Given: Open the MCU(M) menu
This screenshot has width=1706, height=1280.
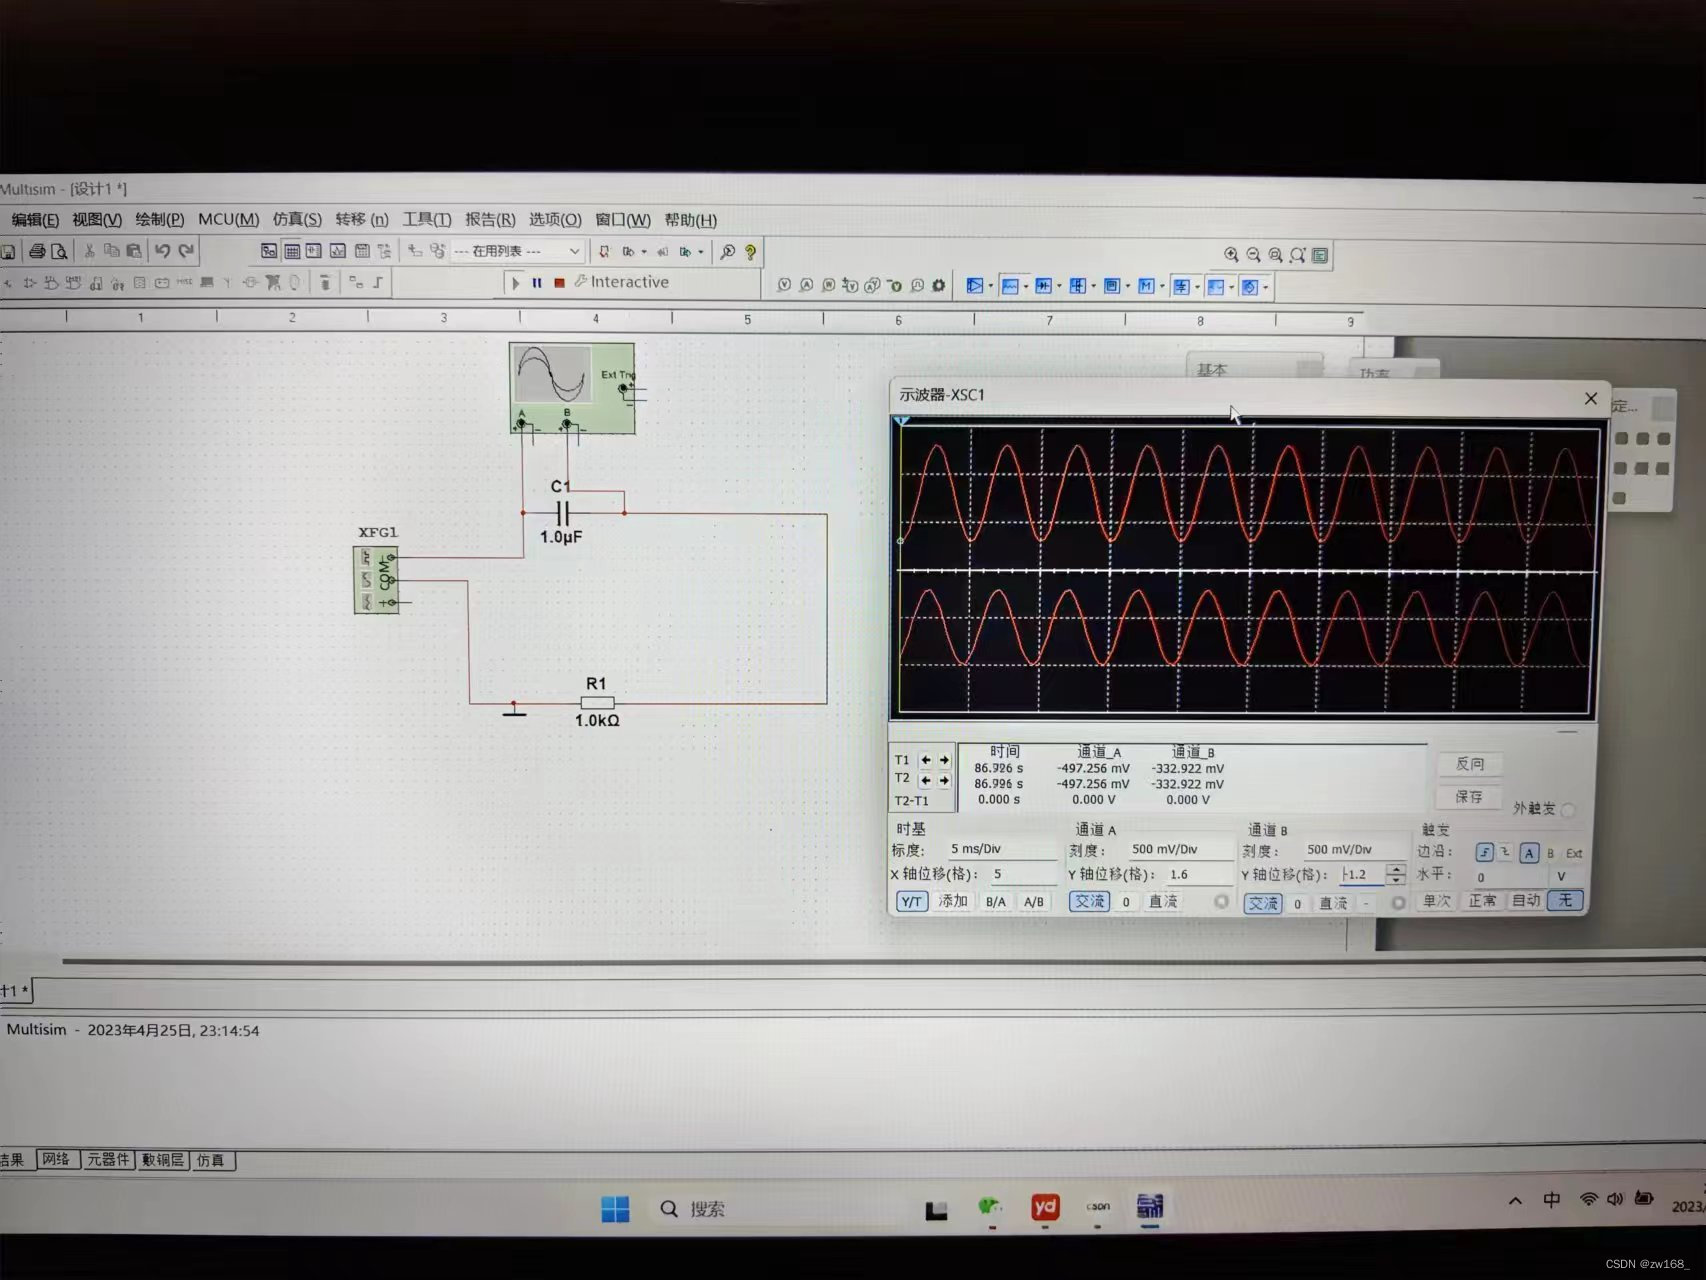Looking at the screenshot, I should (228, 219).
